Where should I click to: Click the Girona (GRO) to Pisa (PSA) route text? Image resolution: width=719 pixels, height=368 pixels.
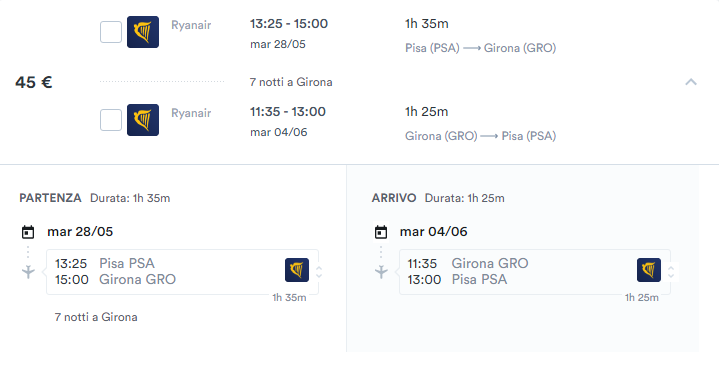click(481, 136)
